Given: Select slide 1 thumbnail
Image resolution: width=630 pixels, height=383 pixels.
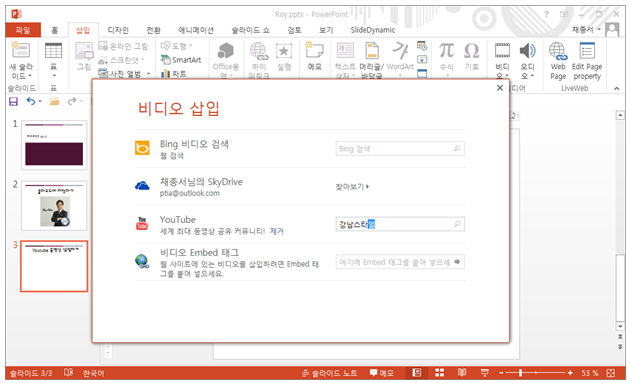Looking at the screenshot, I should 54,145.
